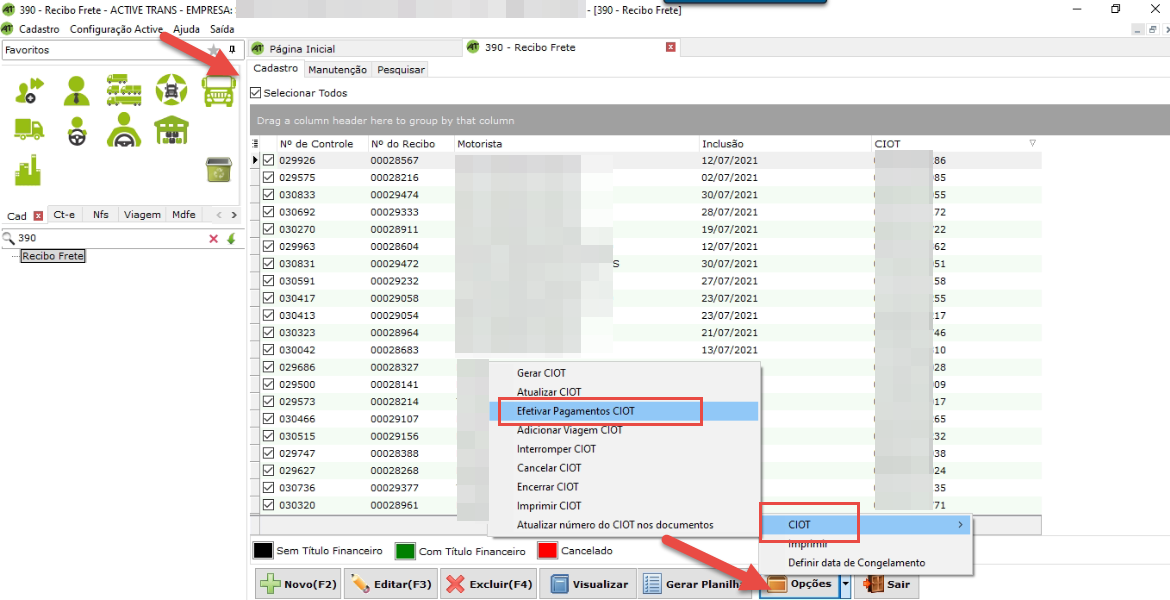Uncheck the row checkbox for 030833

[268, 195]
